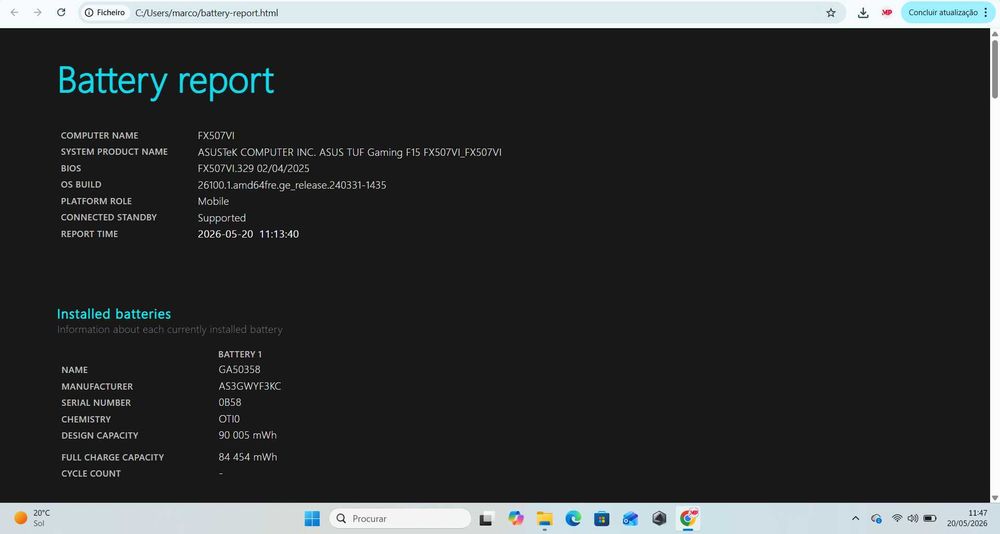Open File Explorer from the taskbar
Screen dimensions: 1000x534
(544, 518)
